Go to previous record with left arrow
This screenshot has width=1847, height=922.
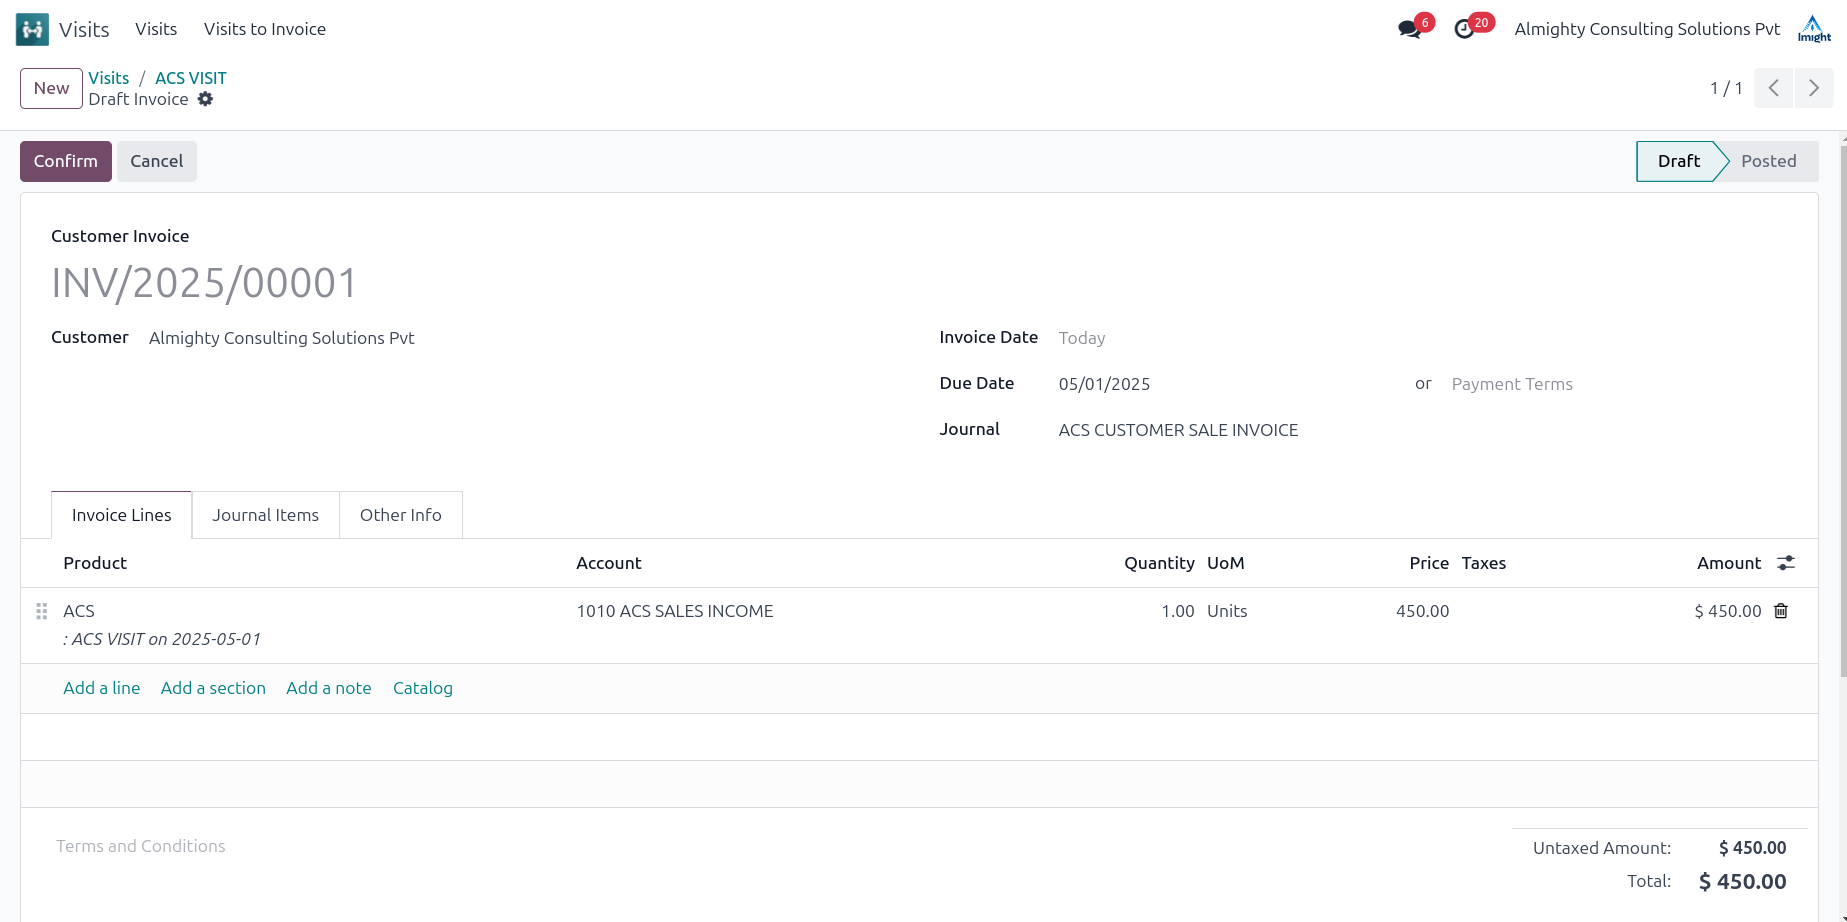pyautogui.click(x=1773, y=88)
